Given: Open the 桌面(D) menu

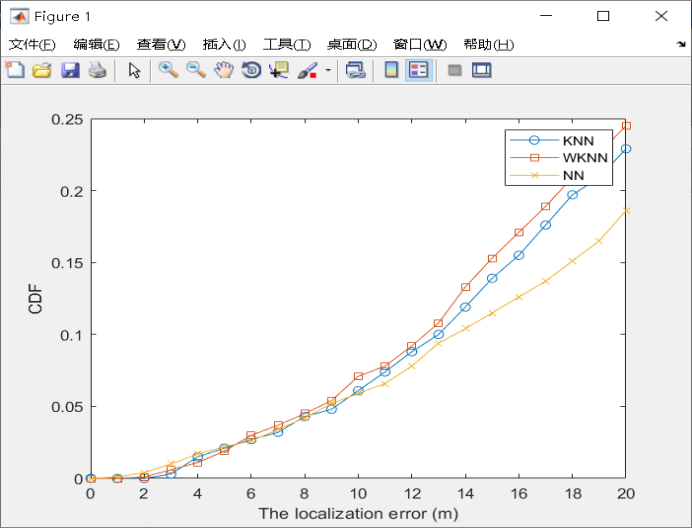Looking at the screenshot, I should (352, 44).
